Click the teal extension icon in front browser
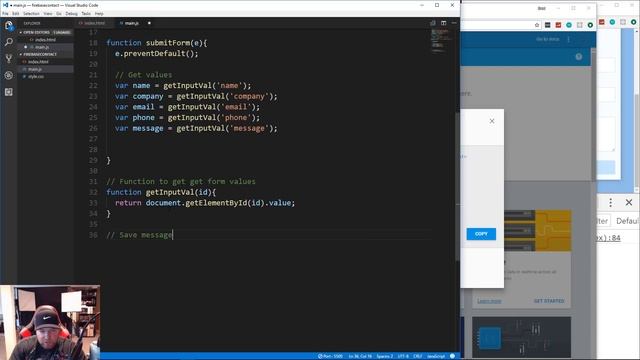This screenshot has width=640, height=360. pyautogui.click(x=569, y=25)
